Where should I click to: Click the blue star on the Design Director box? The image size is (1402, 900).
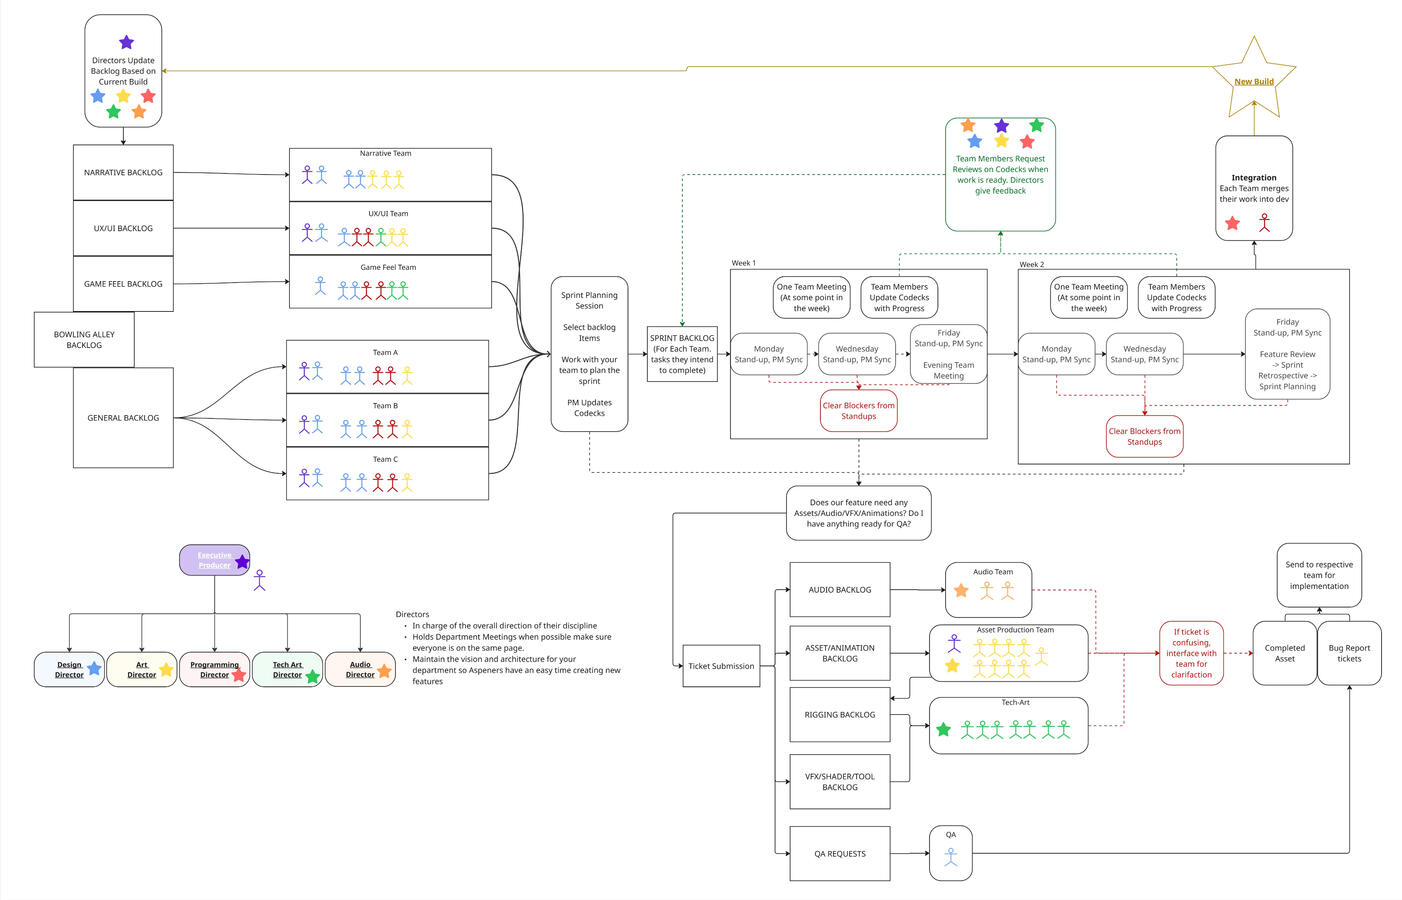[94, 668]
